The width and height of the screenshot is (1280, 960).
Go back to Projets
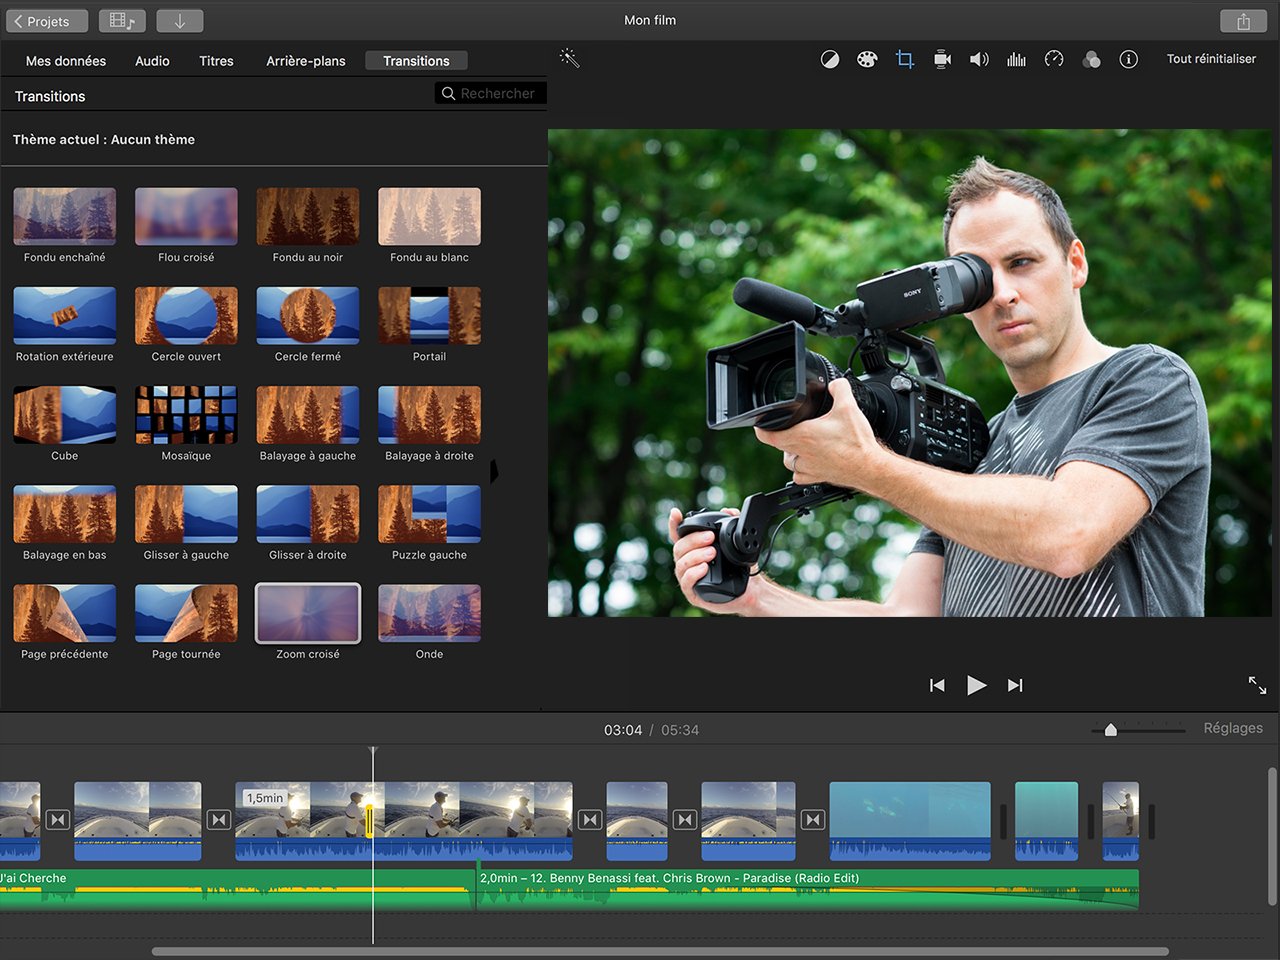tap(46, 20)
